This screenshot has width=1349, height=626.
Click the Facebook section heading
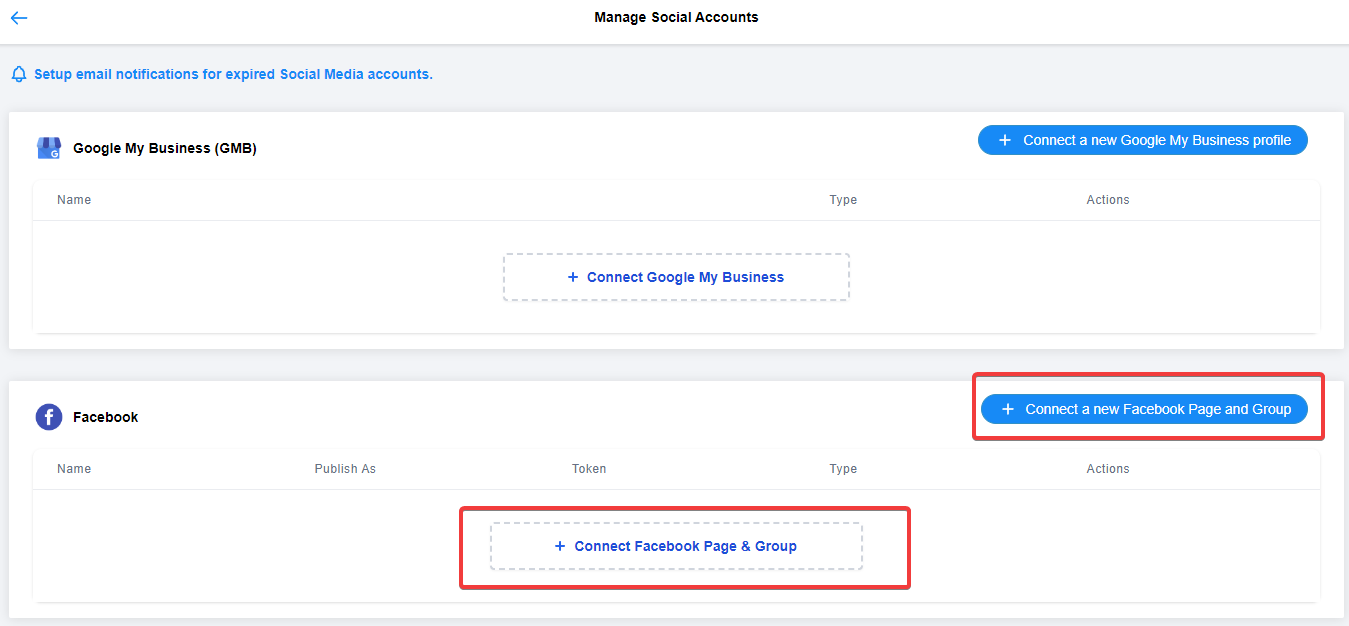pos(106,417)
